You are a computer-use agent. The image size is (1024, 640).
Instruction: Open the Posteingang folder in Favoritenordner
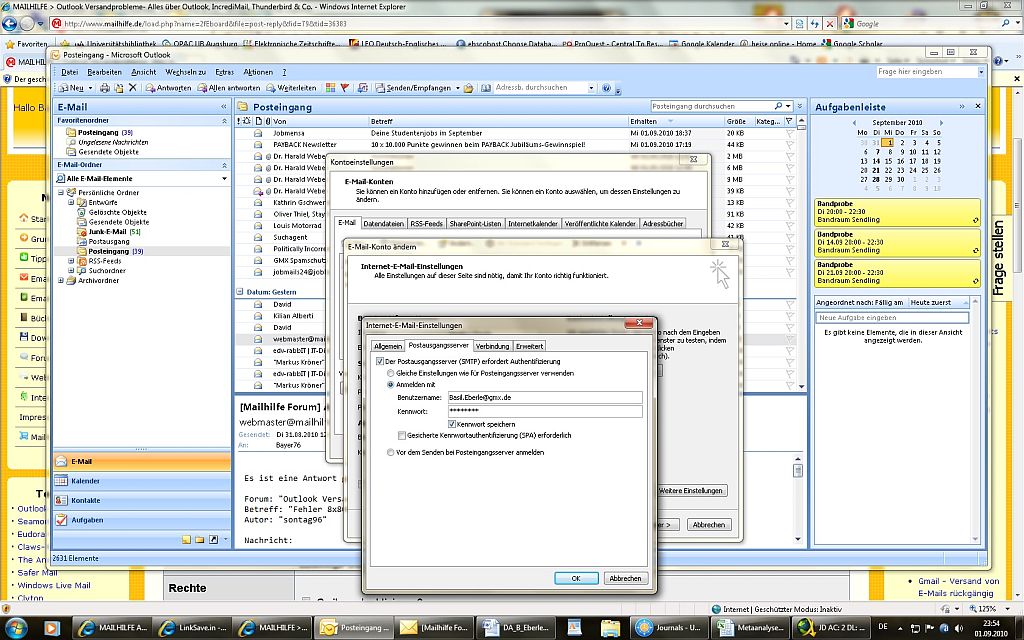(x=99, y=132)
